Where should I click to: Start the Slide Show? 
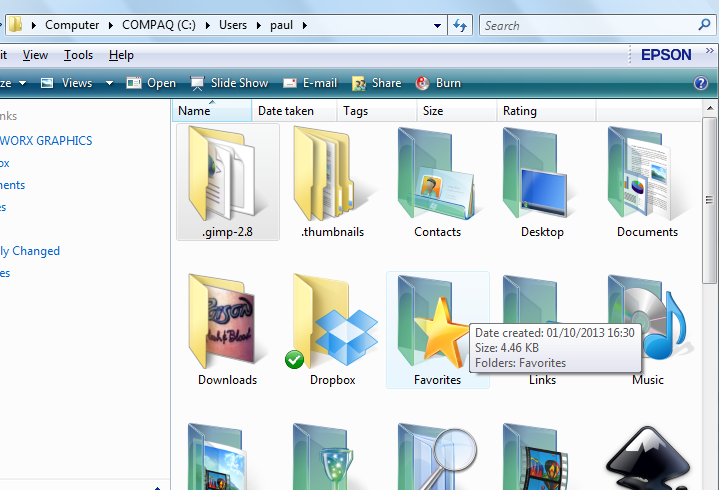[229, 83]
